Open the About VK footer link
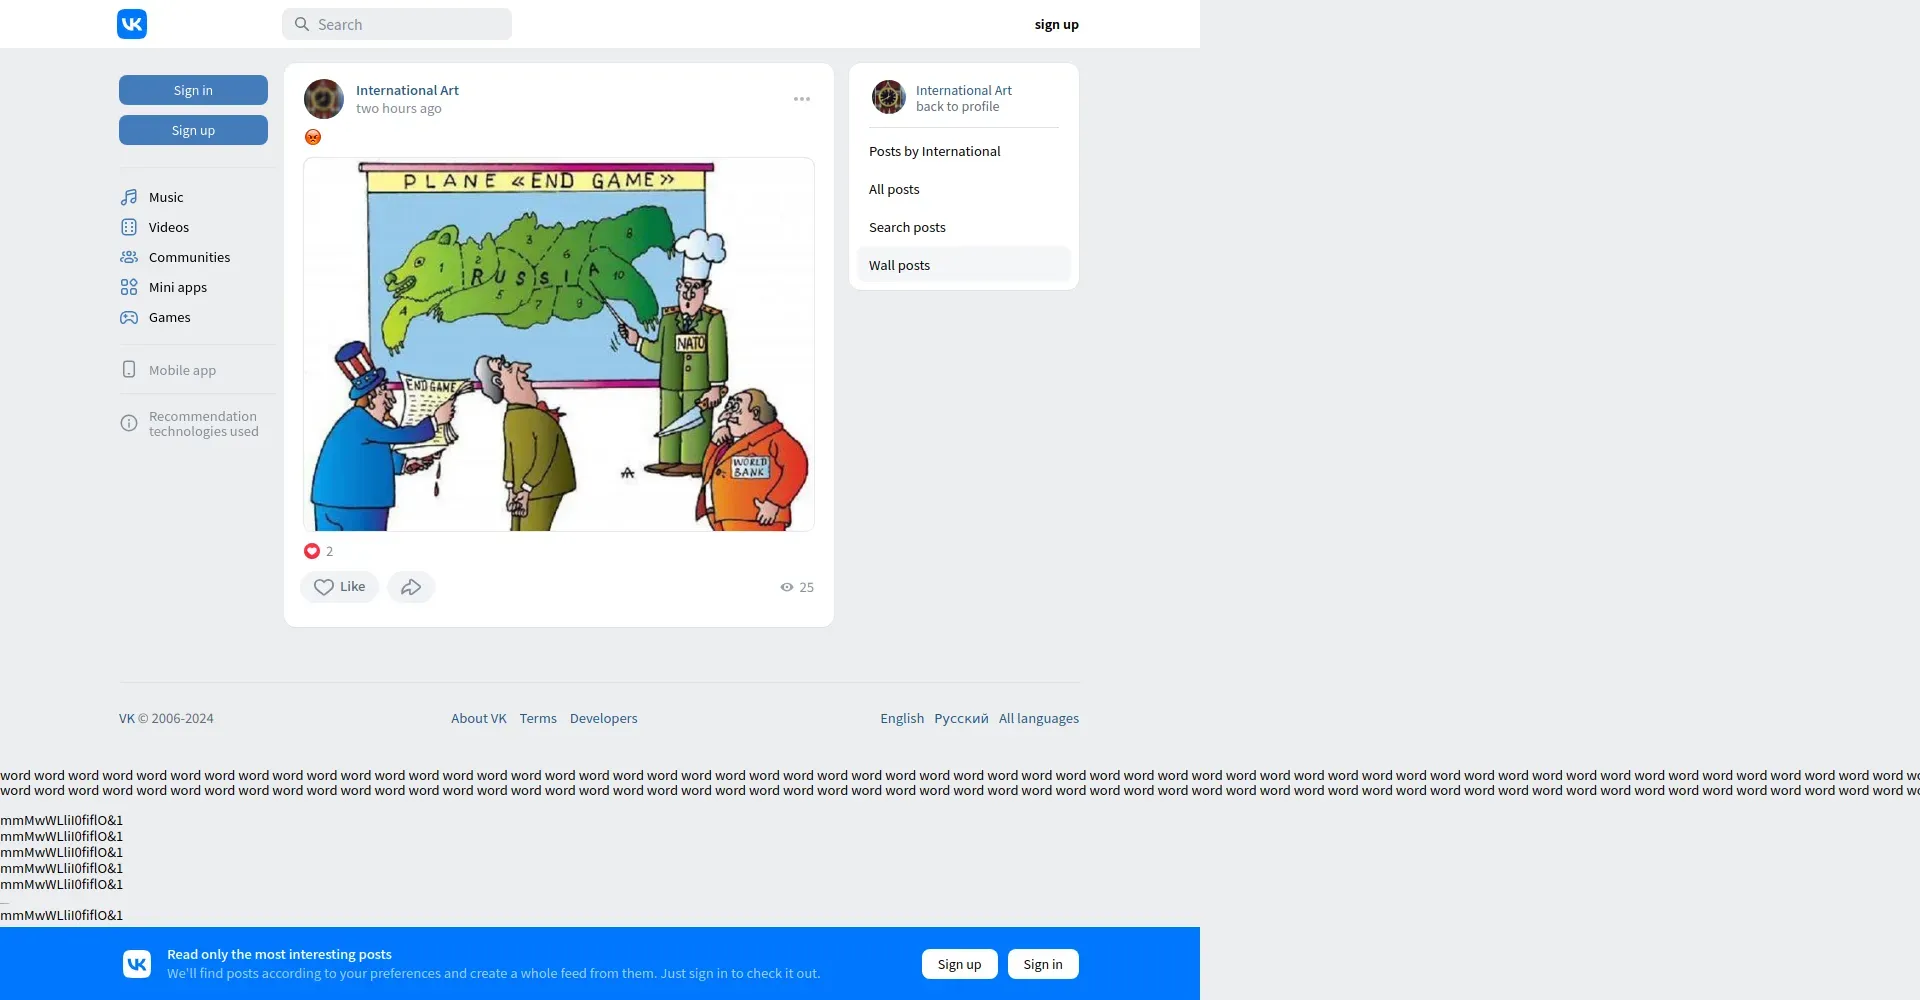The image size is (1920, 1000). [x=478, y=718]
